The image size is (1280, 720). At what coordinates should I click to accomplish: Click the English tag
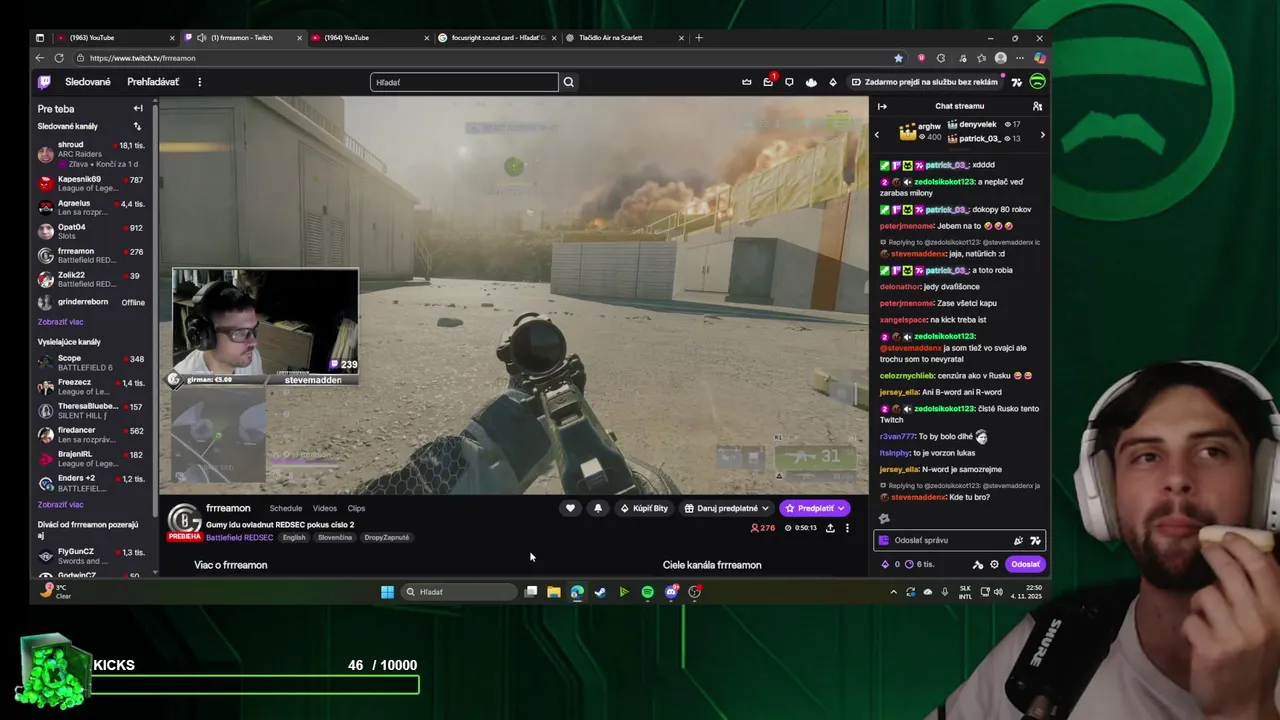coord(294,538)
